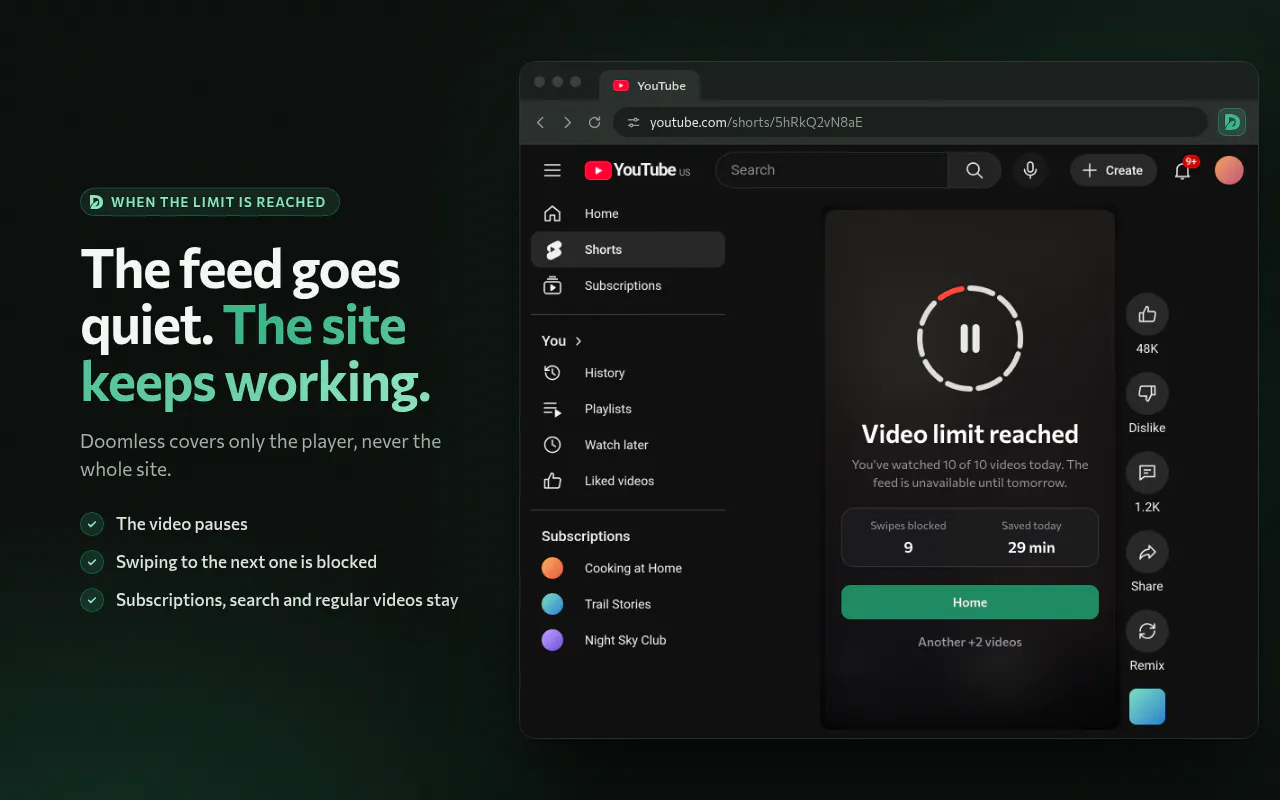Like the Short with thumbs up
The image size is (1280, 800).
click(x=1147, y=314)
